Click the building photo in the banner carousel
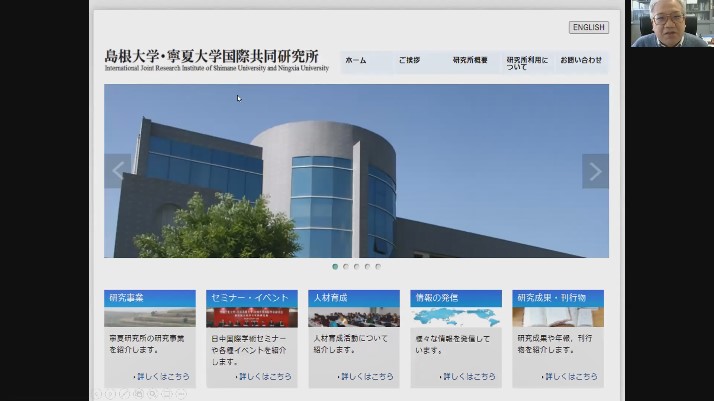This screenshot has width=714, height=401. point(356,171)
